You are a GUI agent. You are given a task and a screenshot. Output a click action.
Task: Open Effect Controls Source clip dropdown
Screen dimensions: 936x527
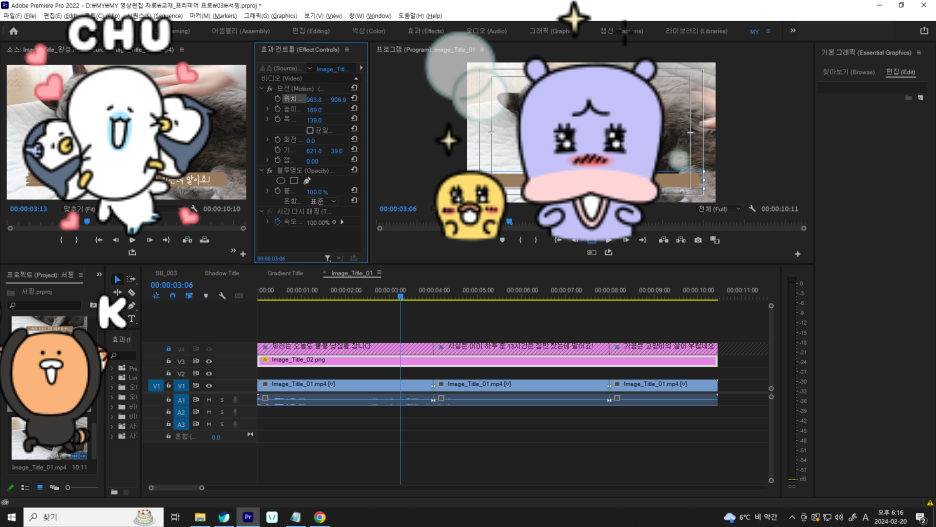click(x=310, y=69)
